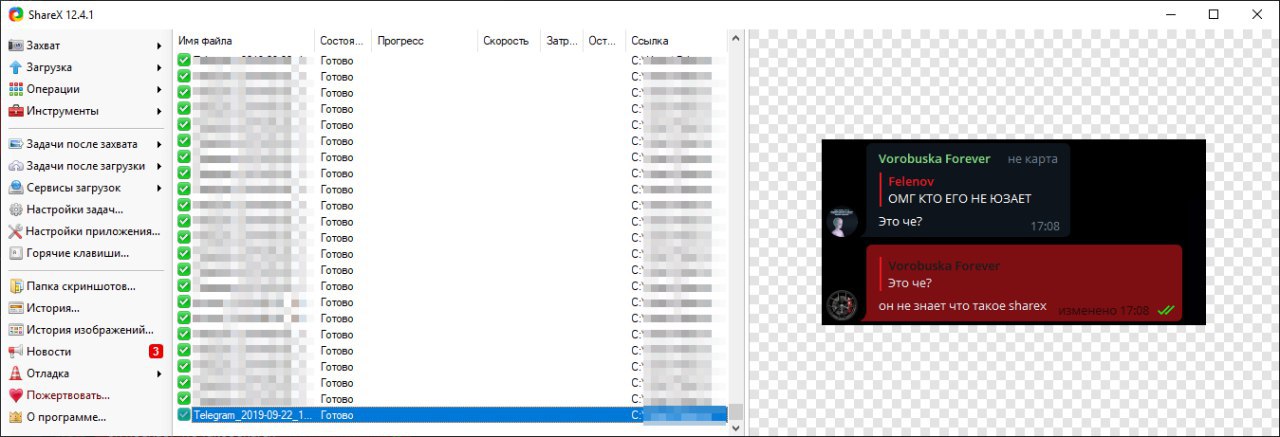Click the Задачи после захвата icon

point(16,145)
